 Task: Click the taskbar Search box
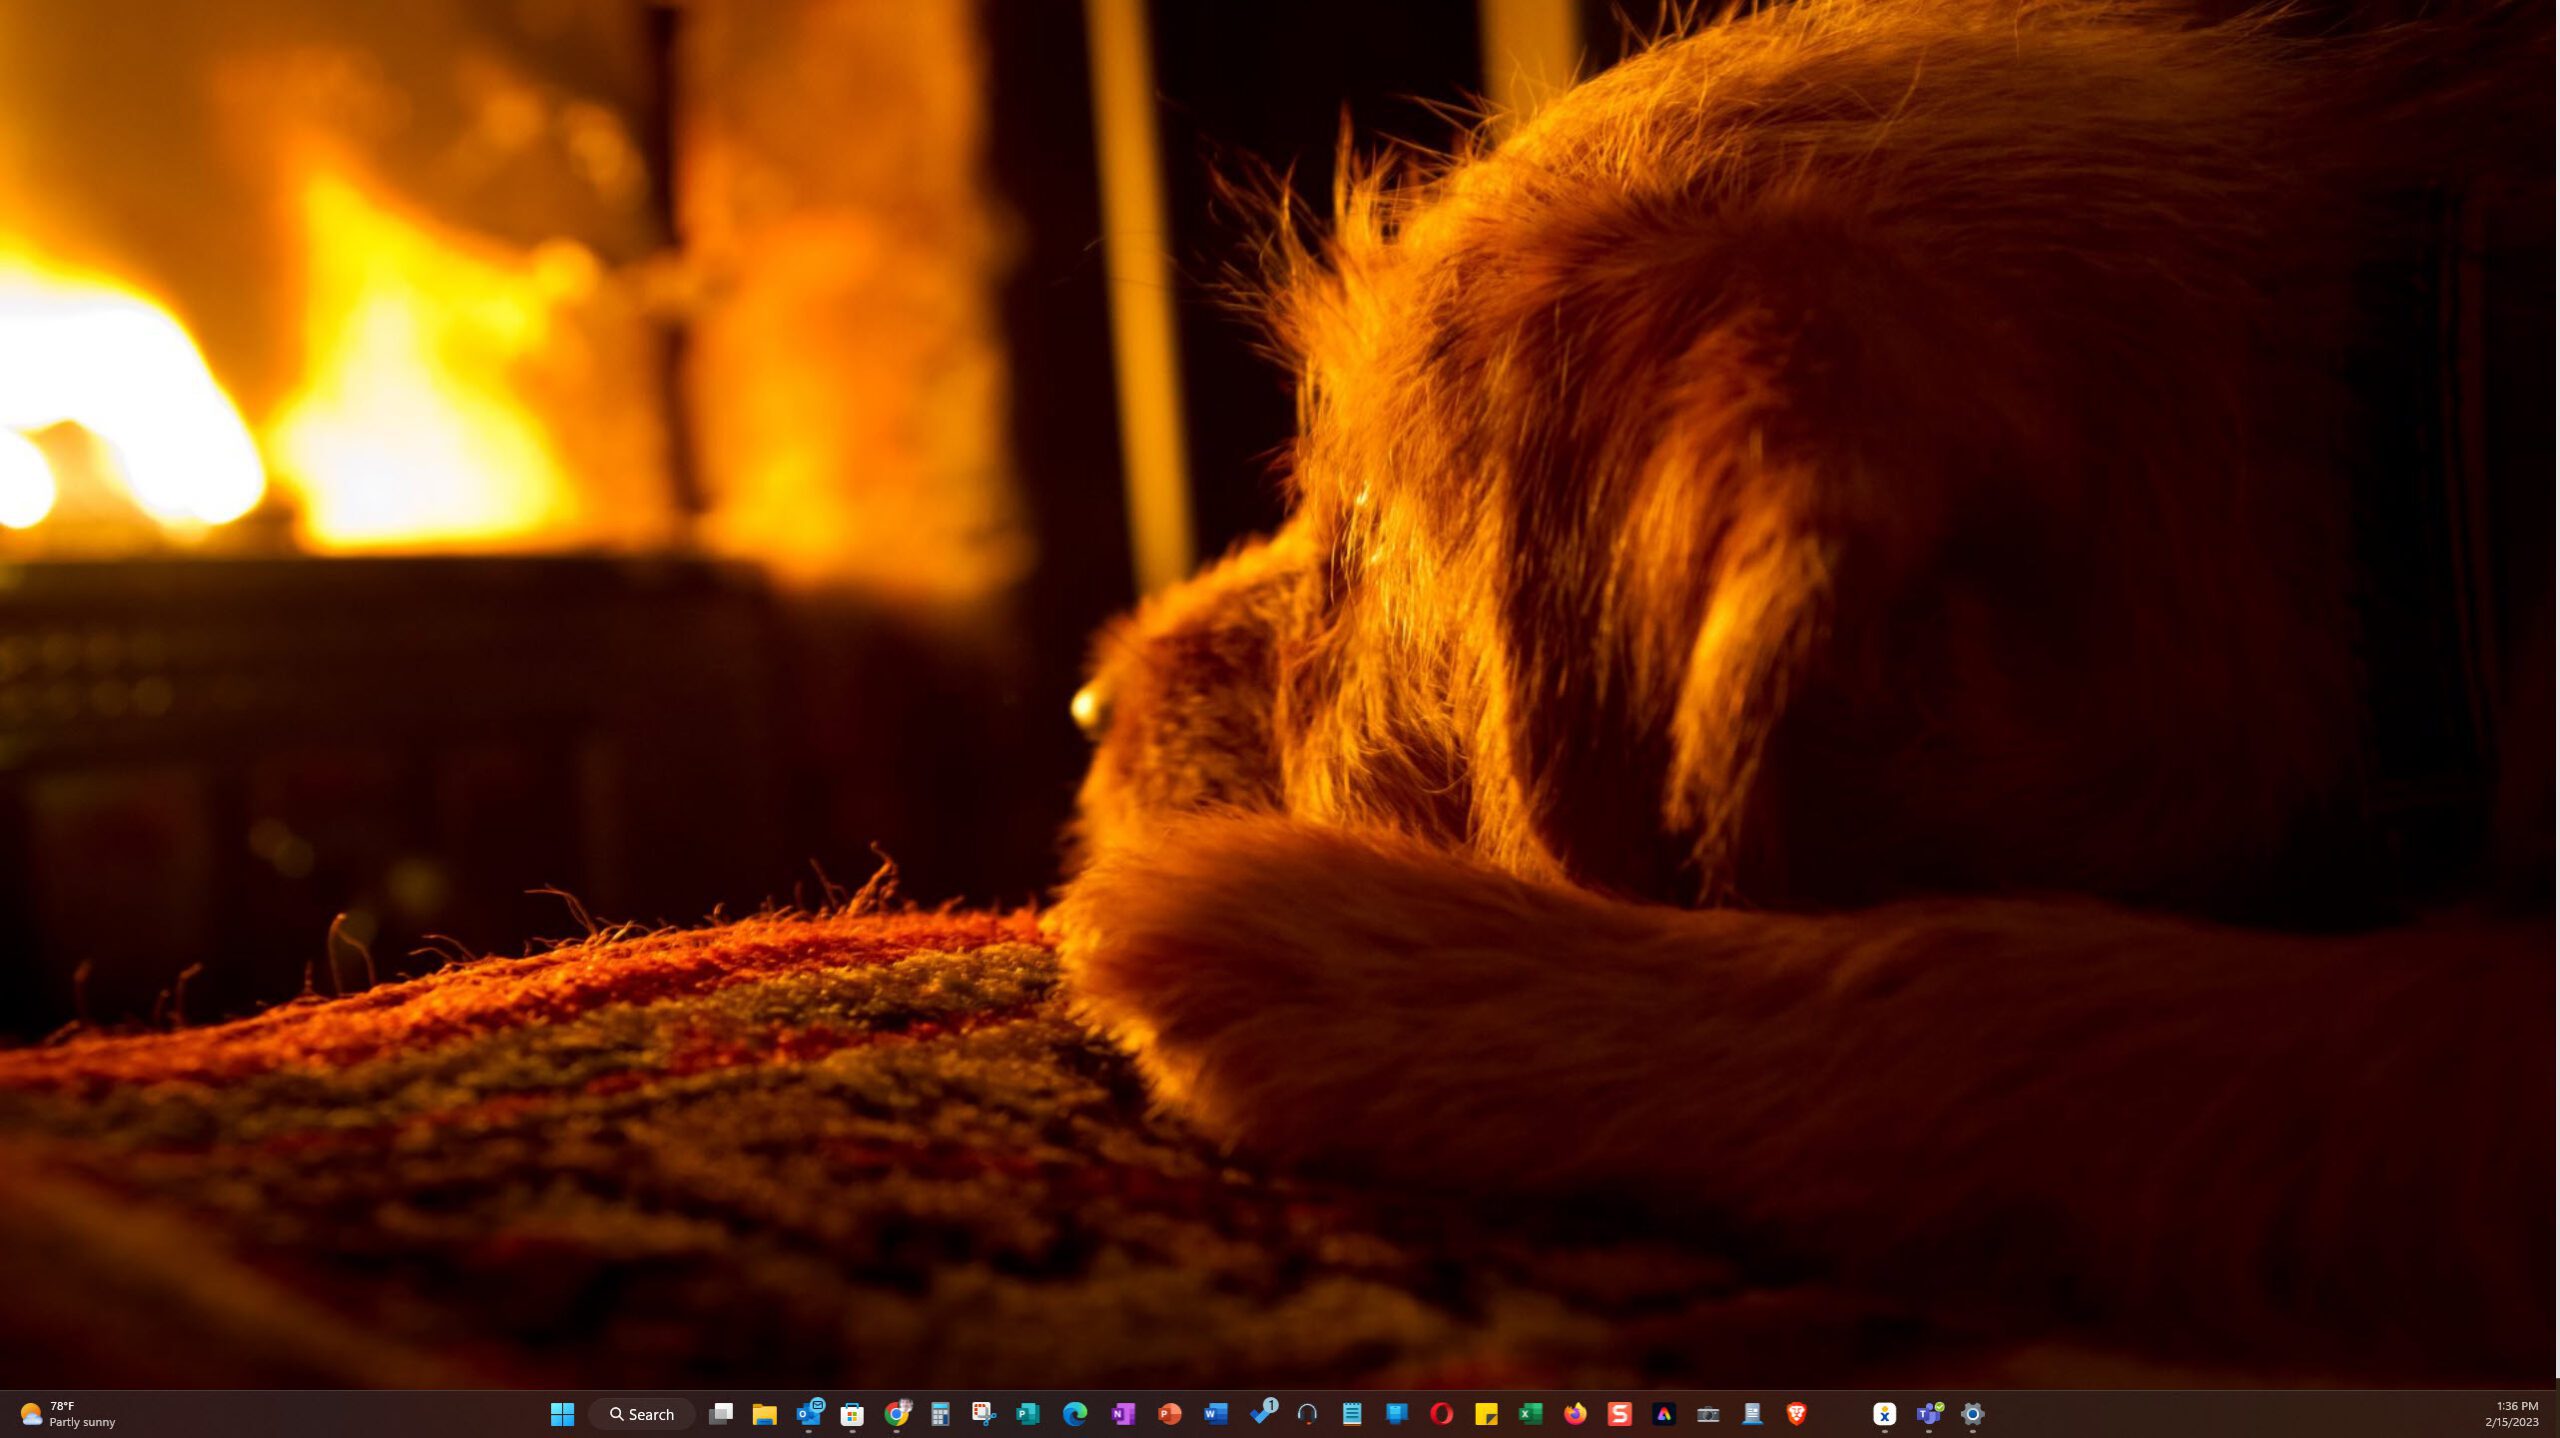(x=642, y=1413)
